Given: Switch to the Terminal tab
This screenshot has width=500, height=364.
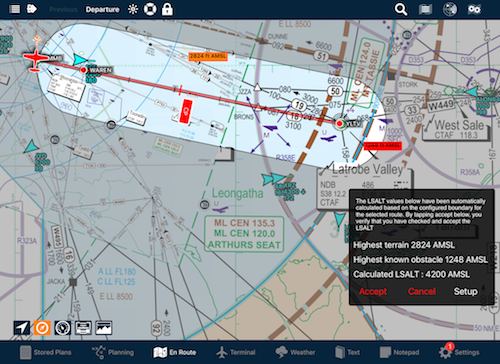Looking at the screenshot, I should coord(236,352).
